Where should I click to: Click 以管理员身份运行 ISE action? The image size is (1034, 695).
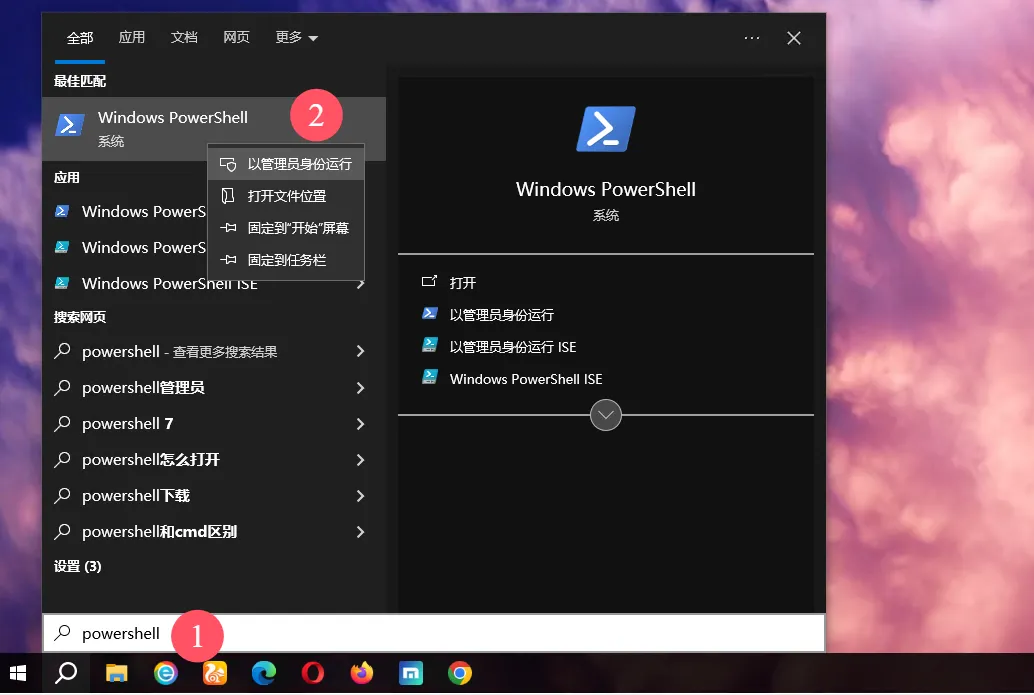[512, 347]
